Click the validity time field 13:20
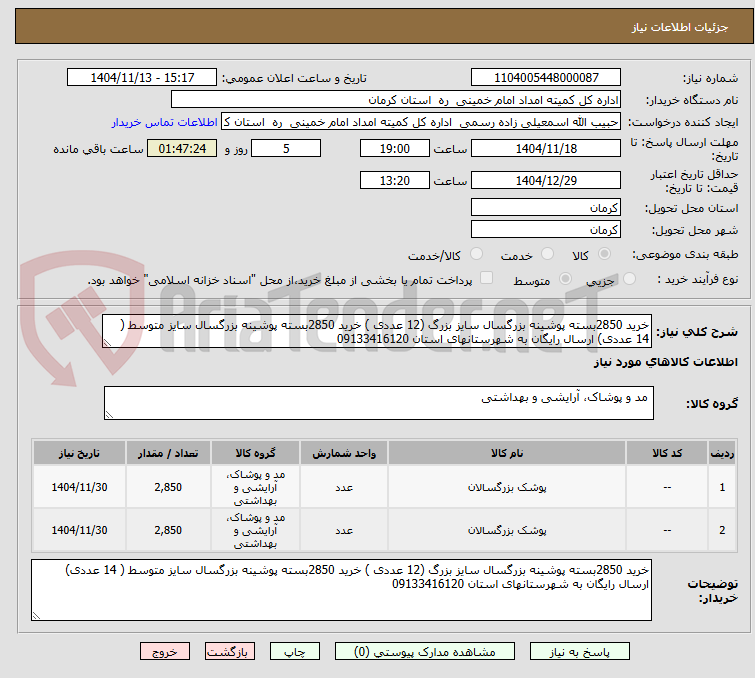The image size is (755, 678). point(394,180)
